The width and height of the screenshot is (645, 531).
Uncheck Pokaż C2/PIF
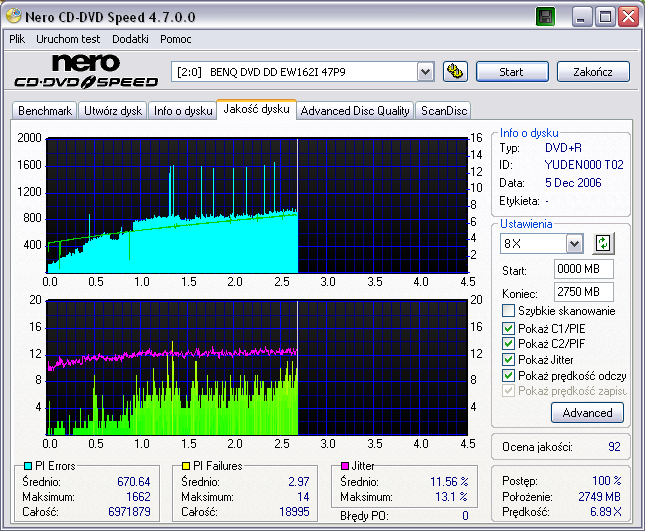click(x=508, y=343)
